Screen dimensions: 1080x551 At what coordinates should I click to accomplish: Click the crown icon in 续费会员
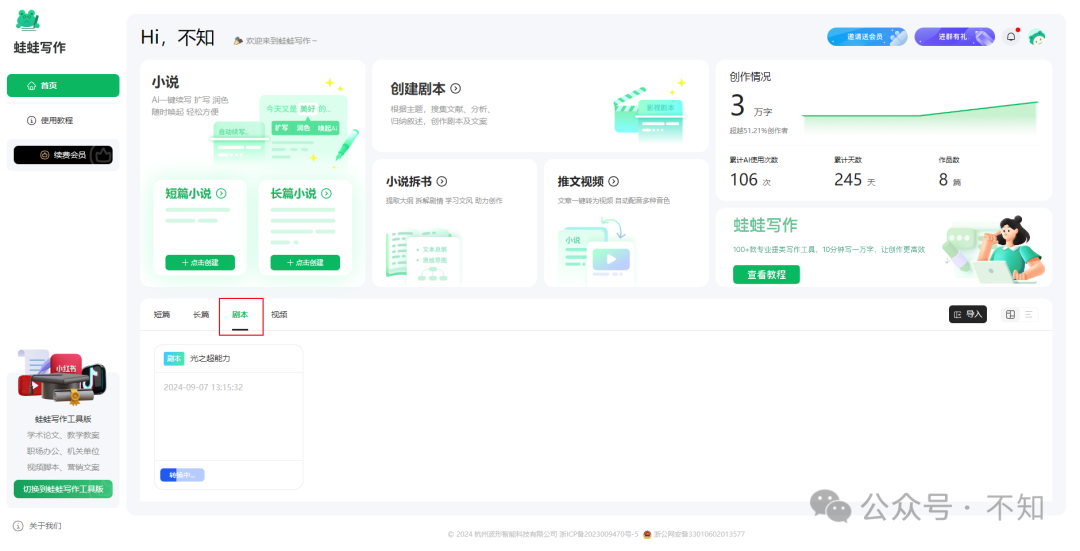click(x=45, y=155)
